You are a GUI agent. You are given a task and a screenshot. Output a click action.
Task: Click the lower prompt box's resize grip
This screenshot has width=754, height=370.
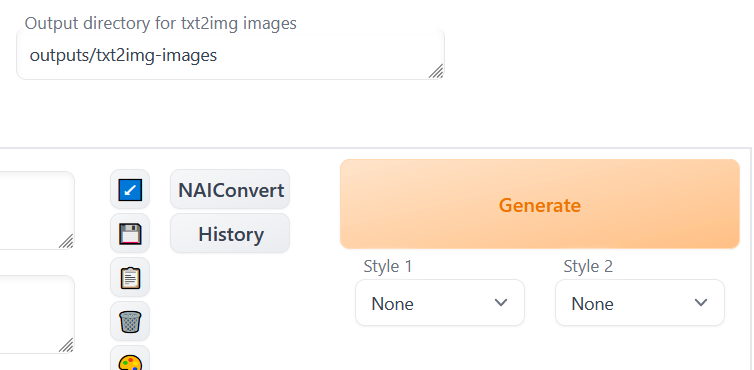click(x=66, y=345)
